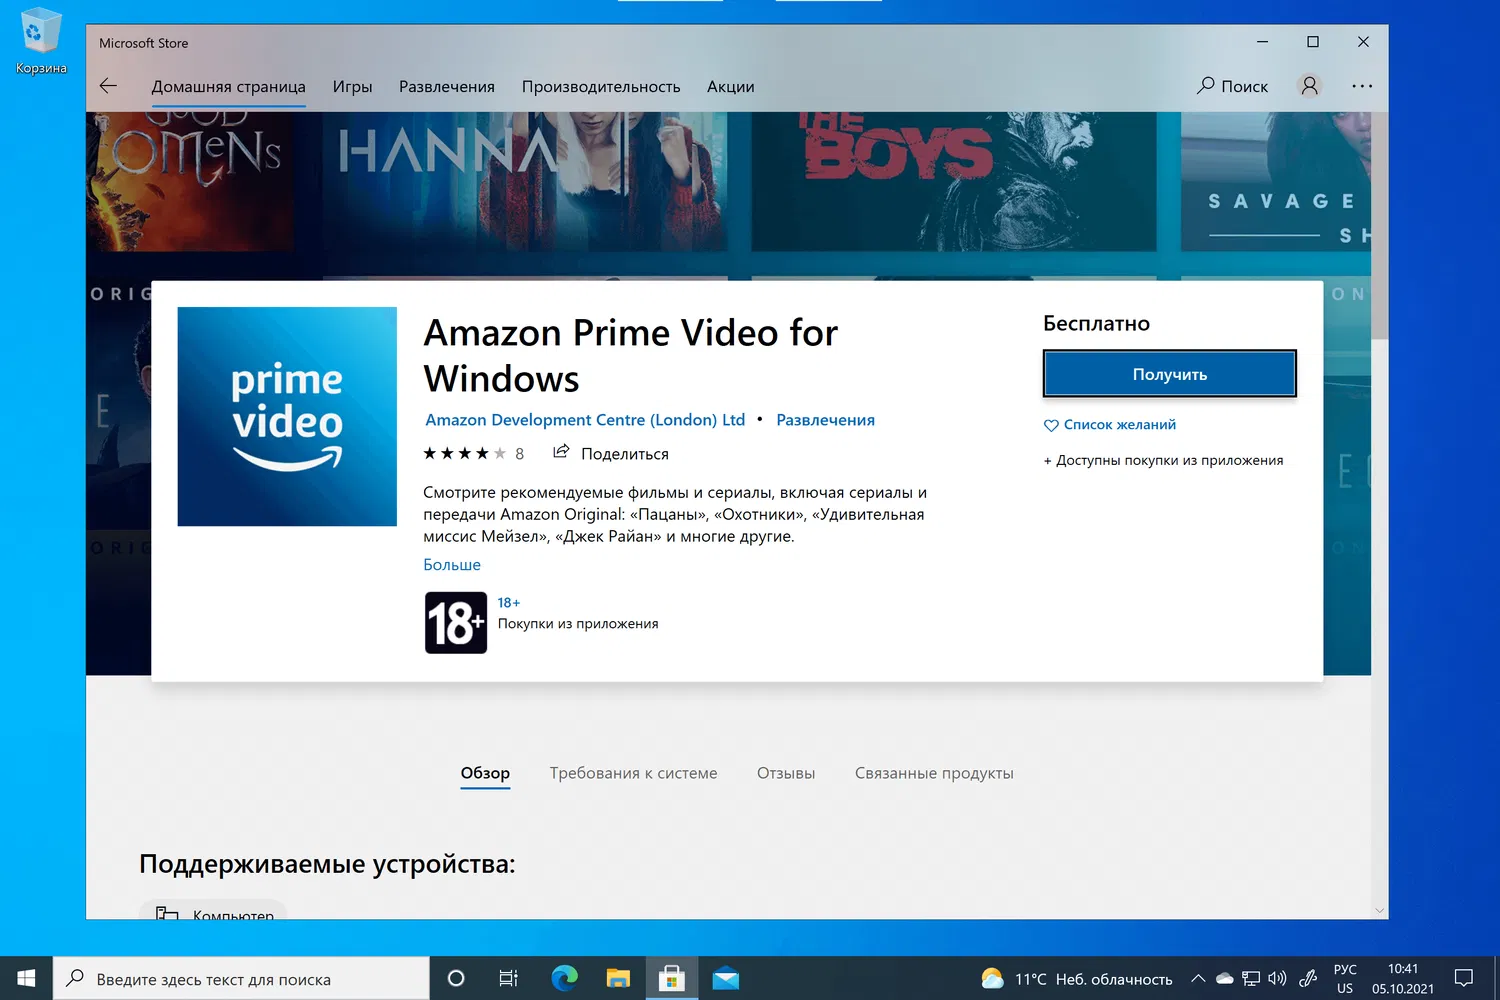1500x1000 pixels.
Task: Open the three-dot more options menu
Action: tap(1362, 86)
